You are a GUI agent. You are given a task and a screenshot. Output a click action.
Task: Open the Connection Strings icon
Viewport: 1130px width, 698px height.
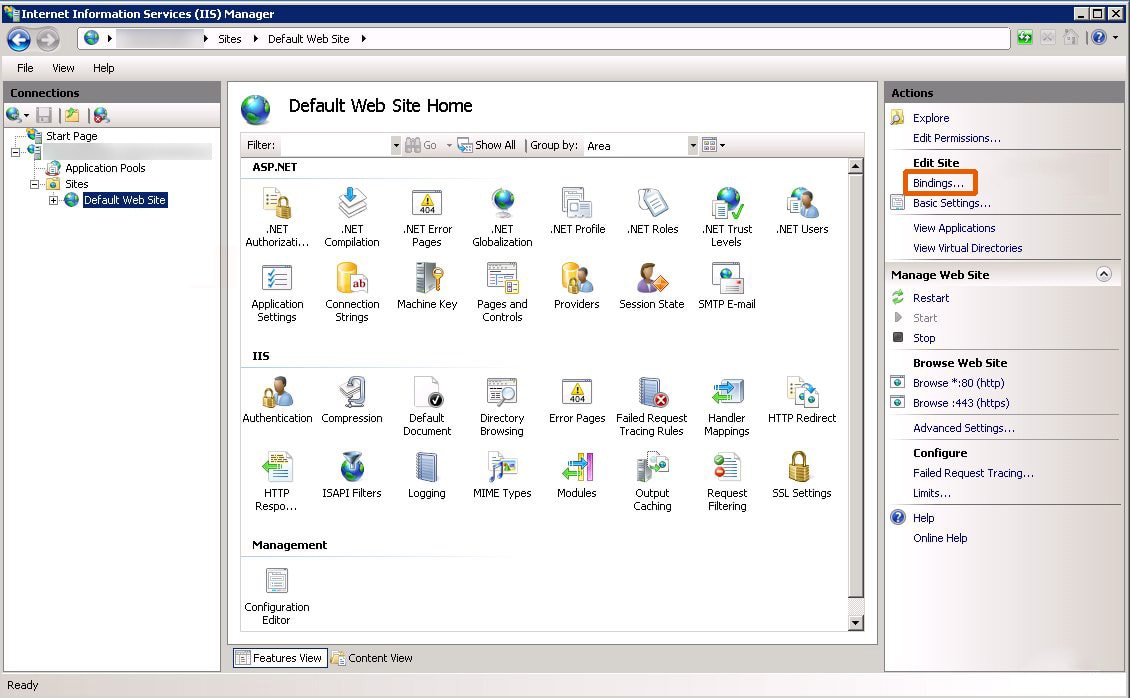point(352,279)
